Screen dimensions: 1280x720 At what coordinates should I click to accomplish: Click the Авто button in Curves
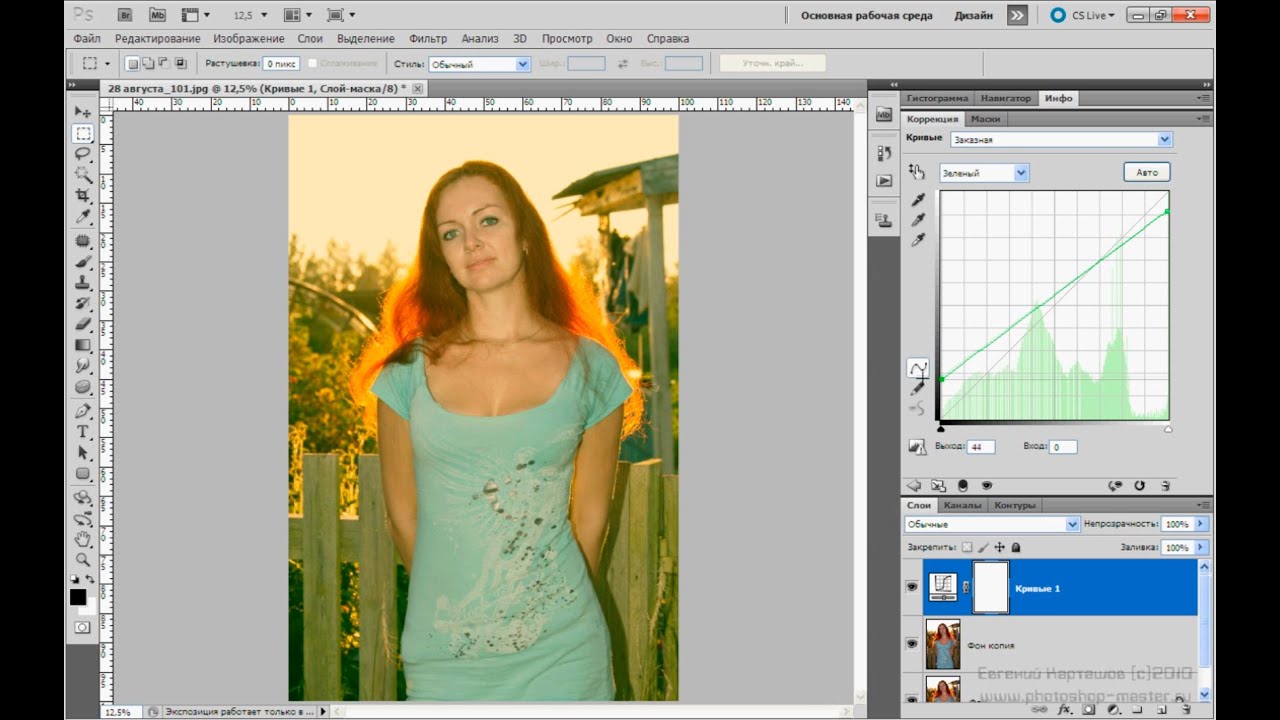click(1147, 172)
